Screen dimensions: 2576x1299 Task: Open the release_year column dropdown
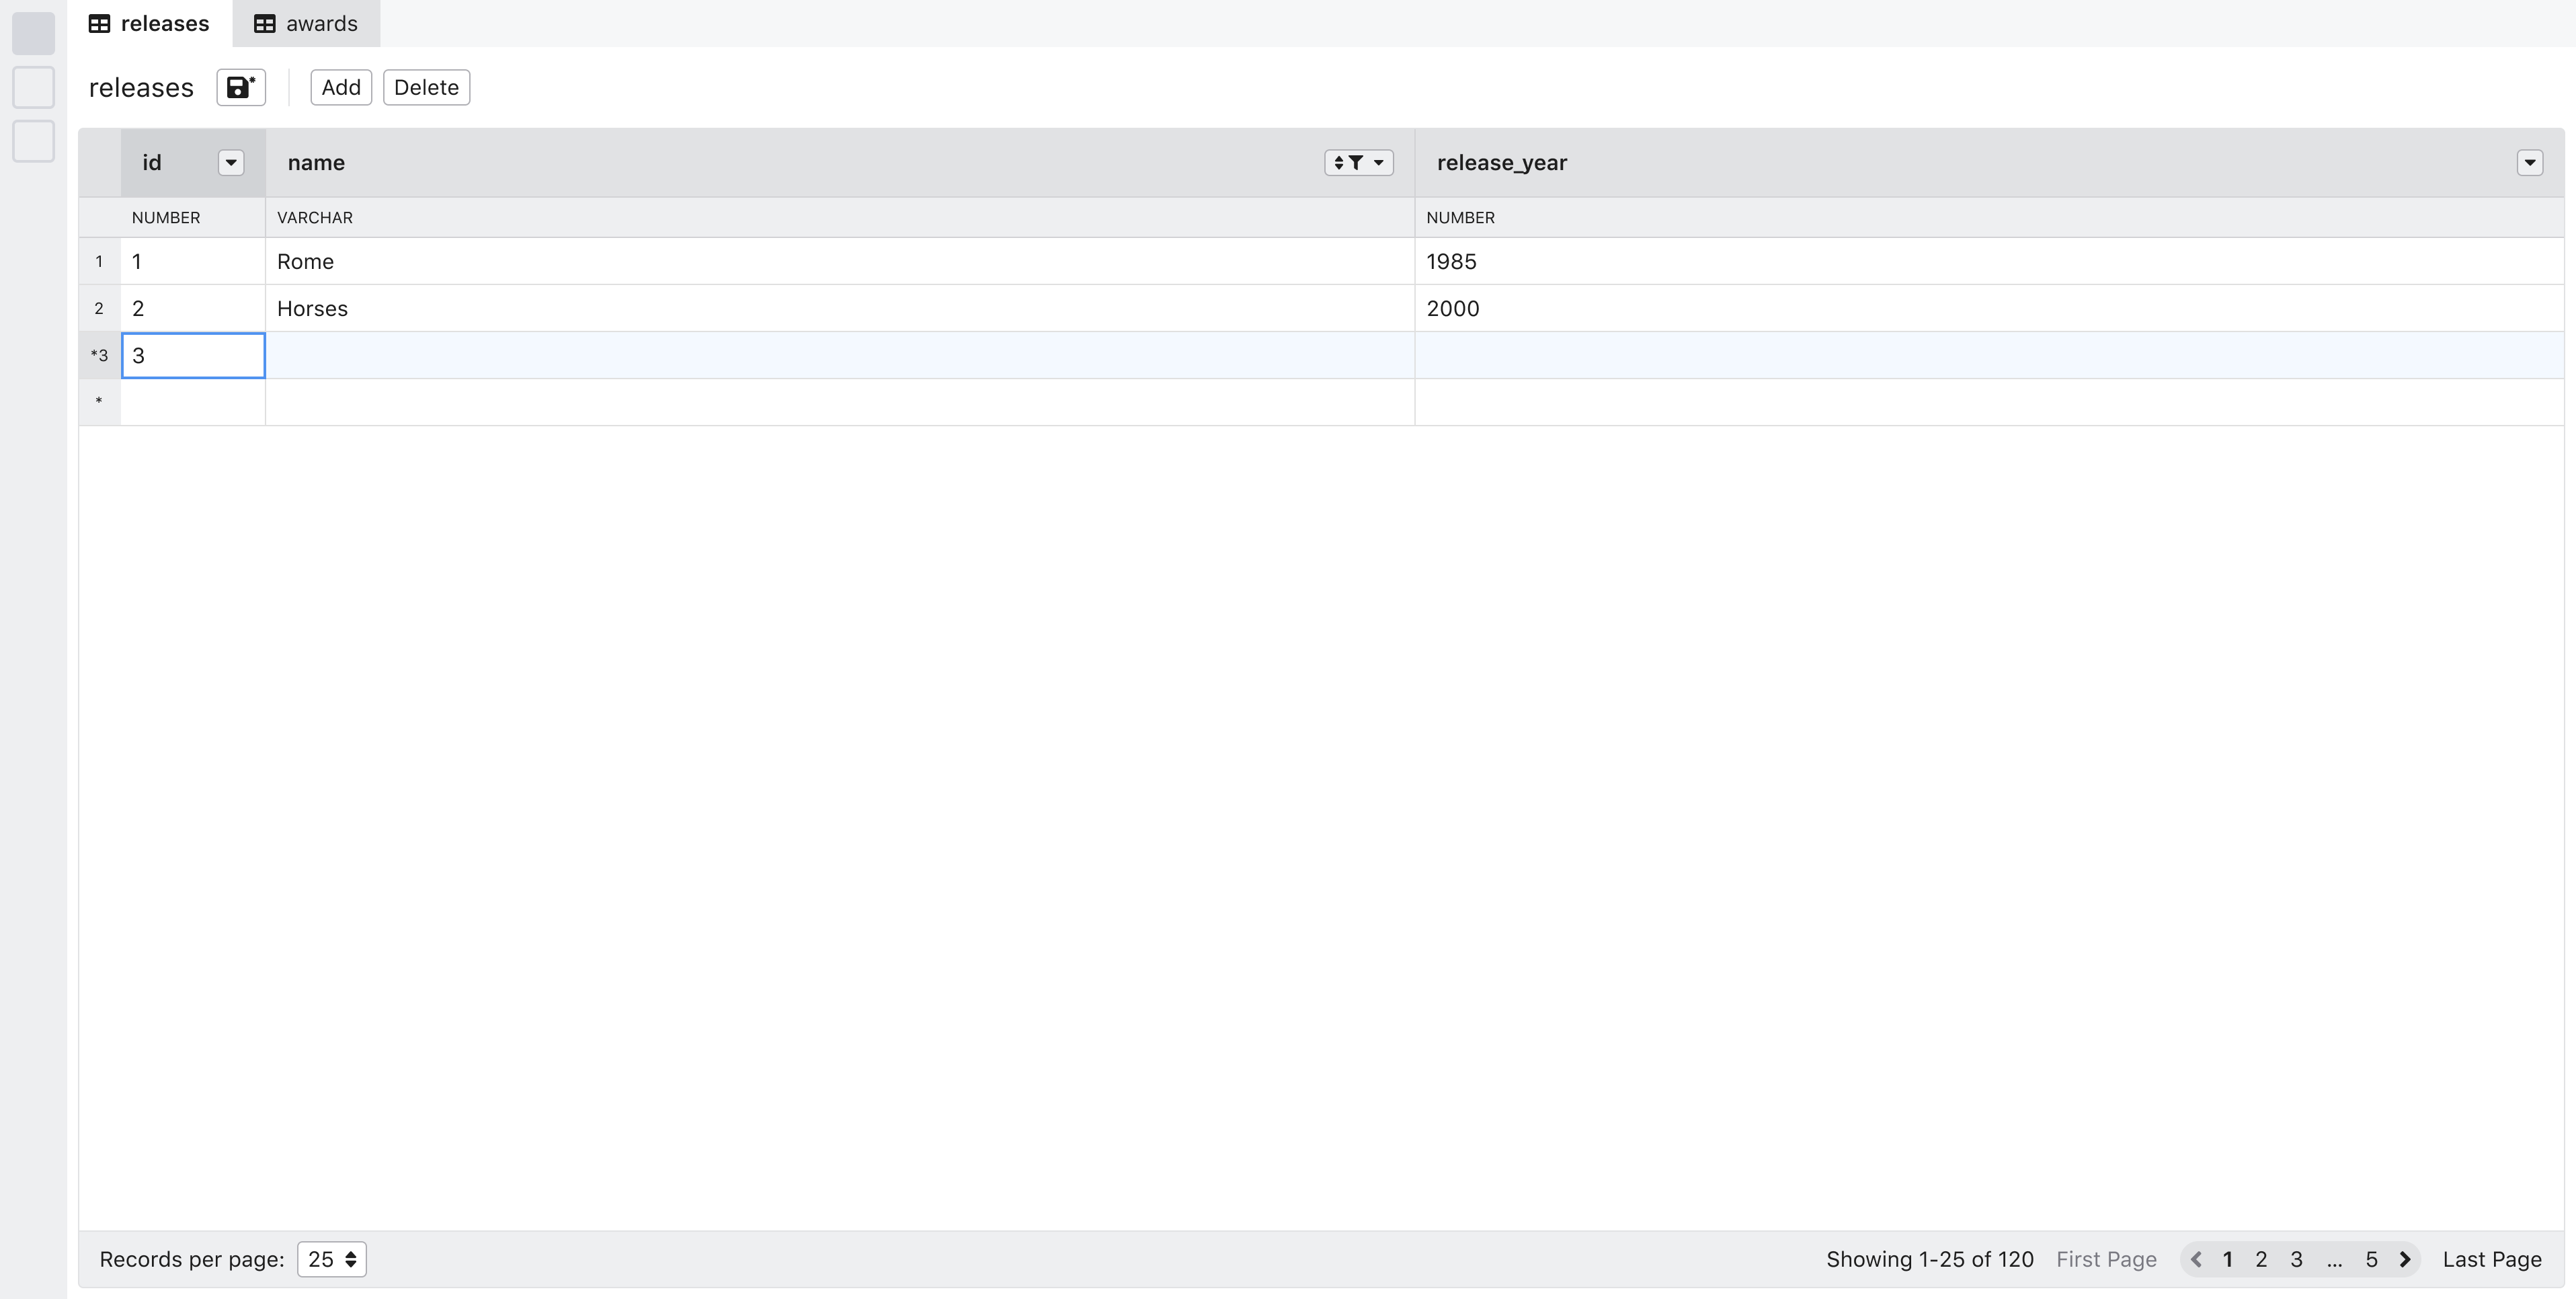coord(2529,163)
